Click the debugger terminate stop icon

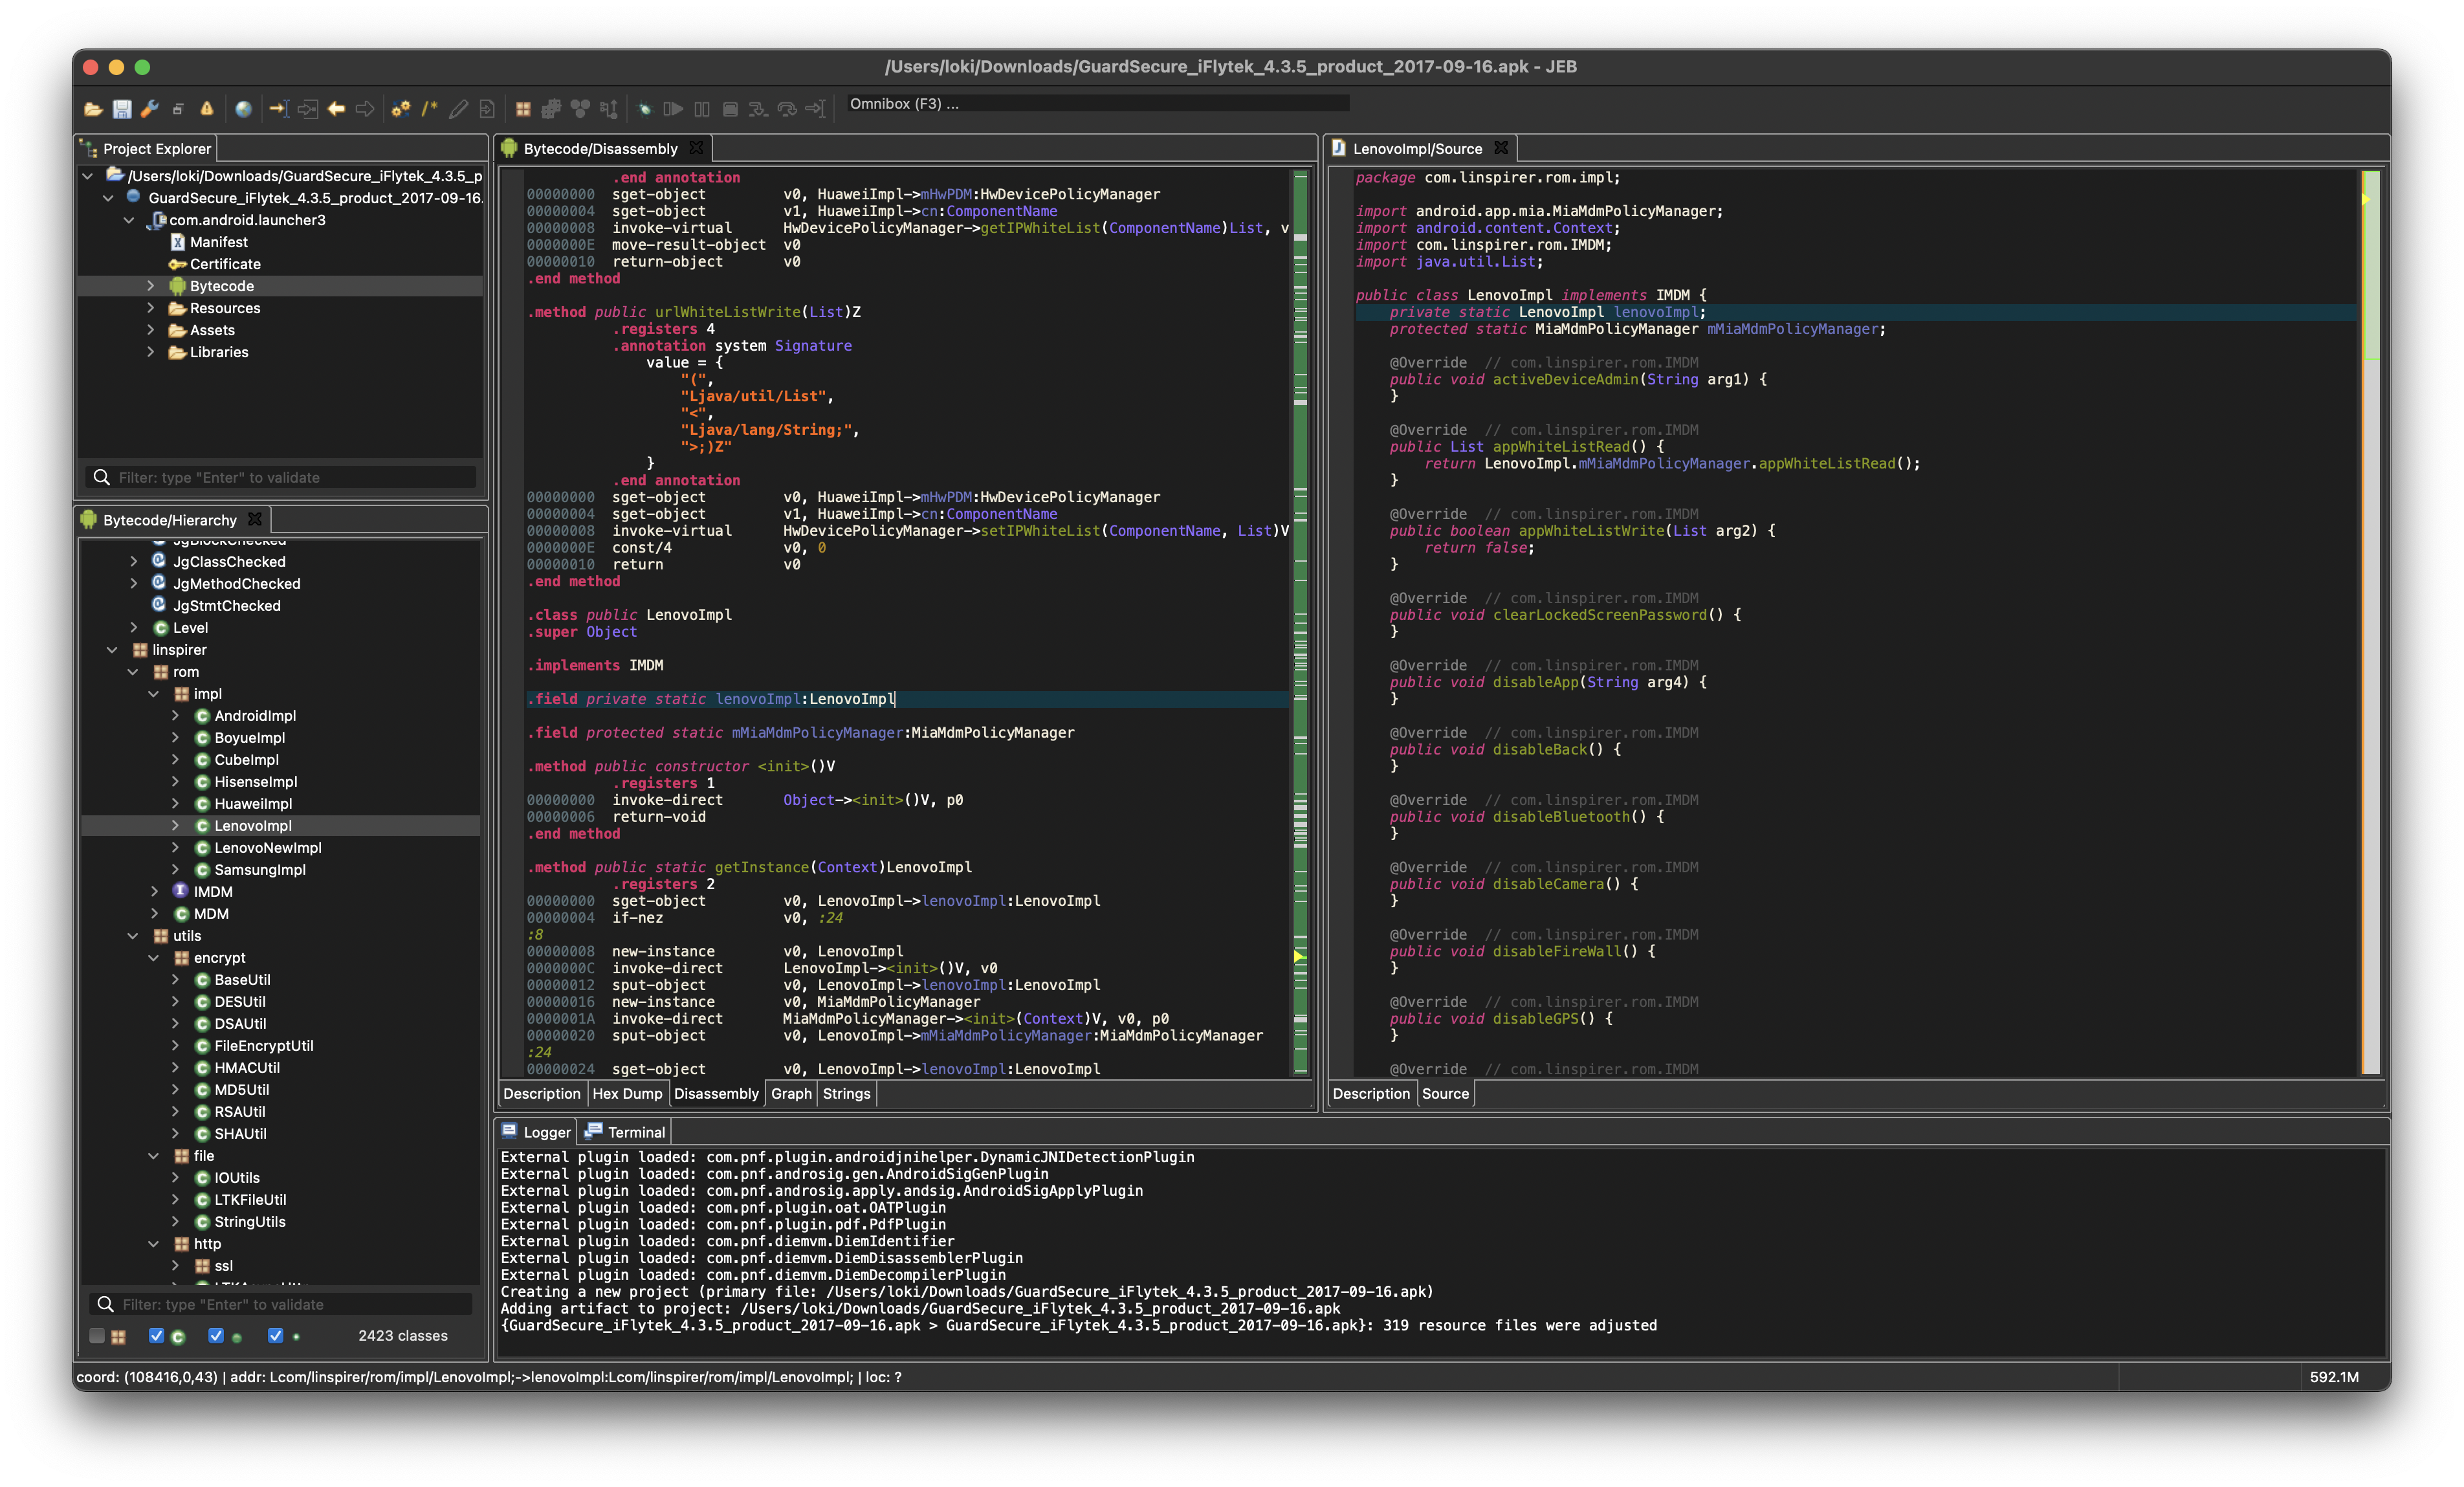tap(730, 109)
